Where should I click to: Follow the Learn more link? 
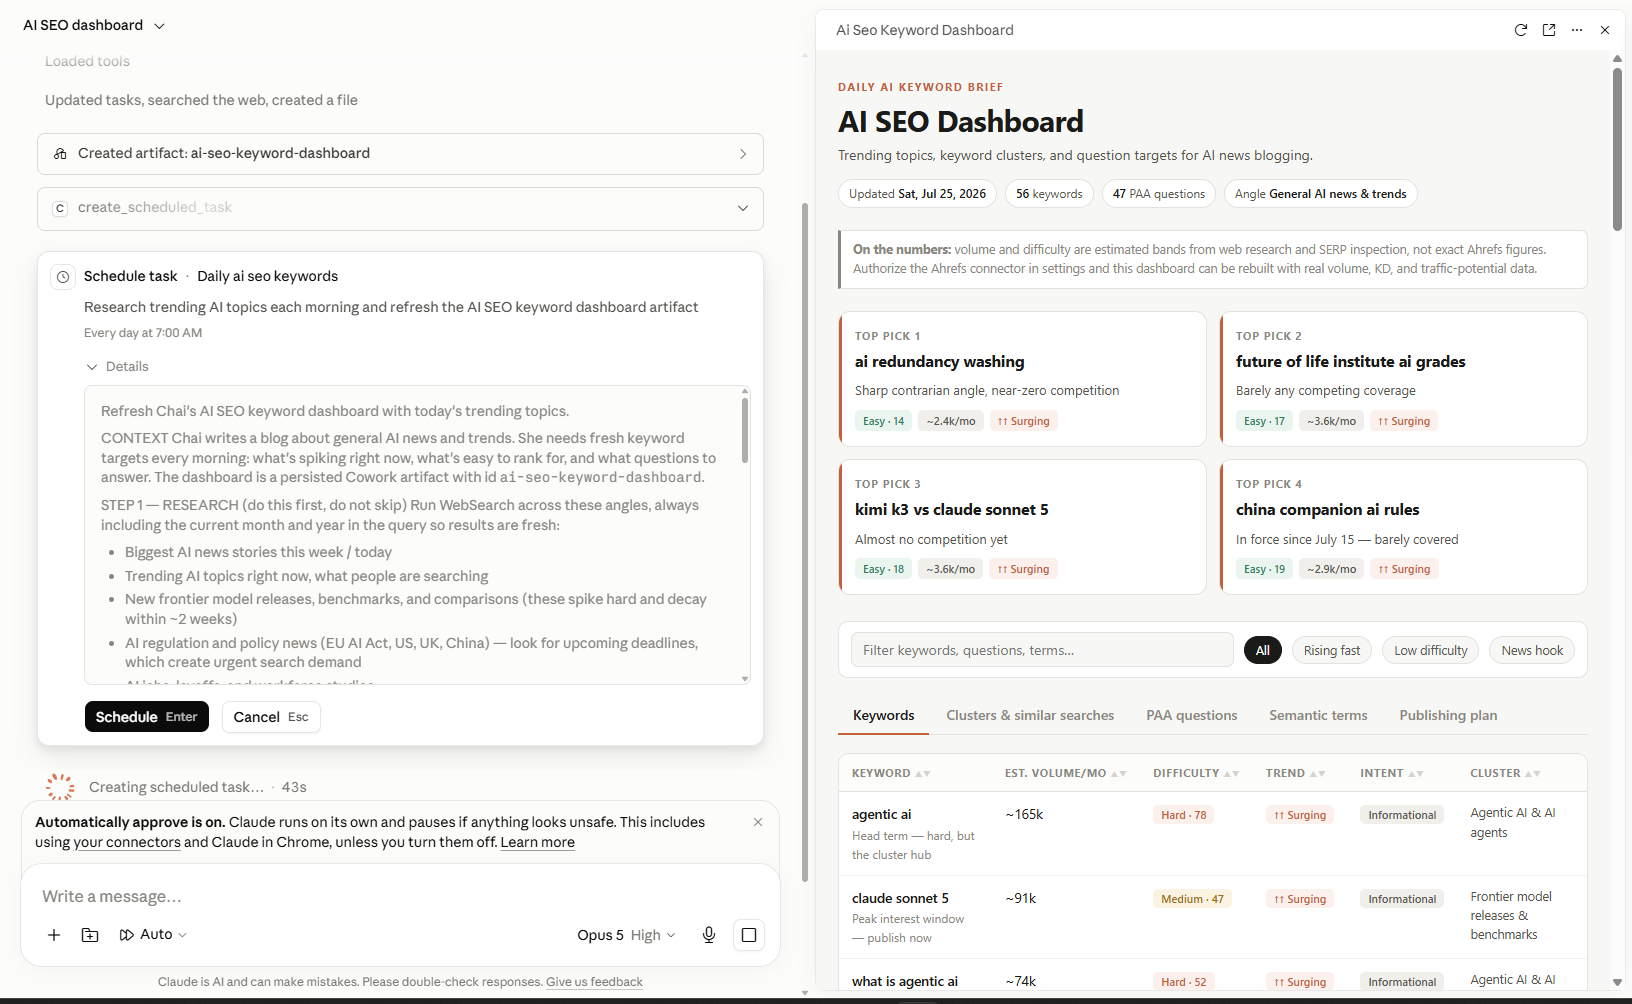click(x=538, y=843)
